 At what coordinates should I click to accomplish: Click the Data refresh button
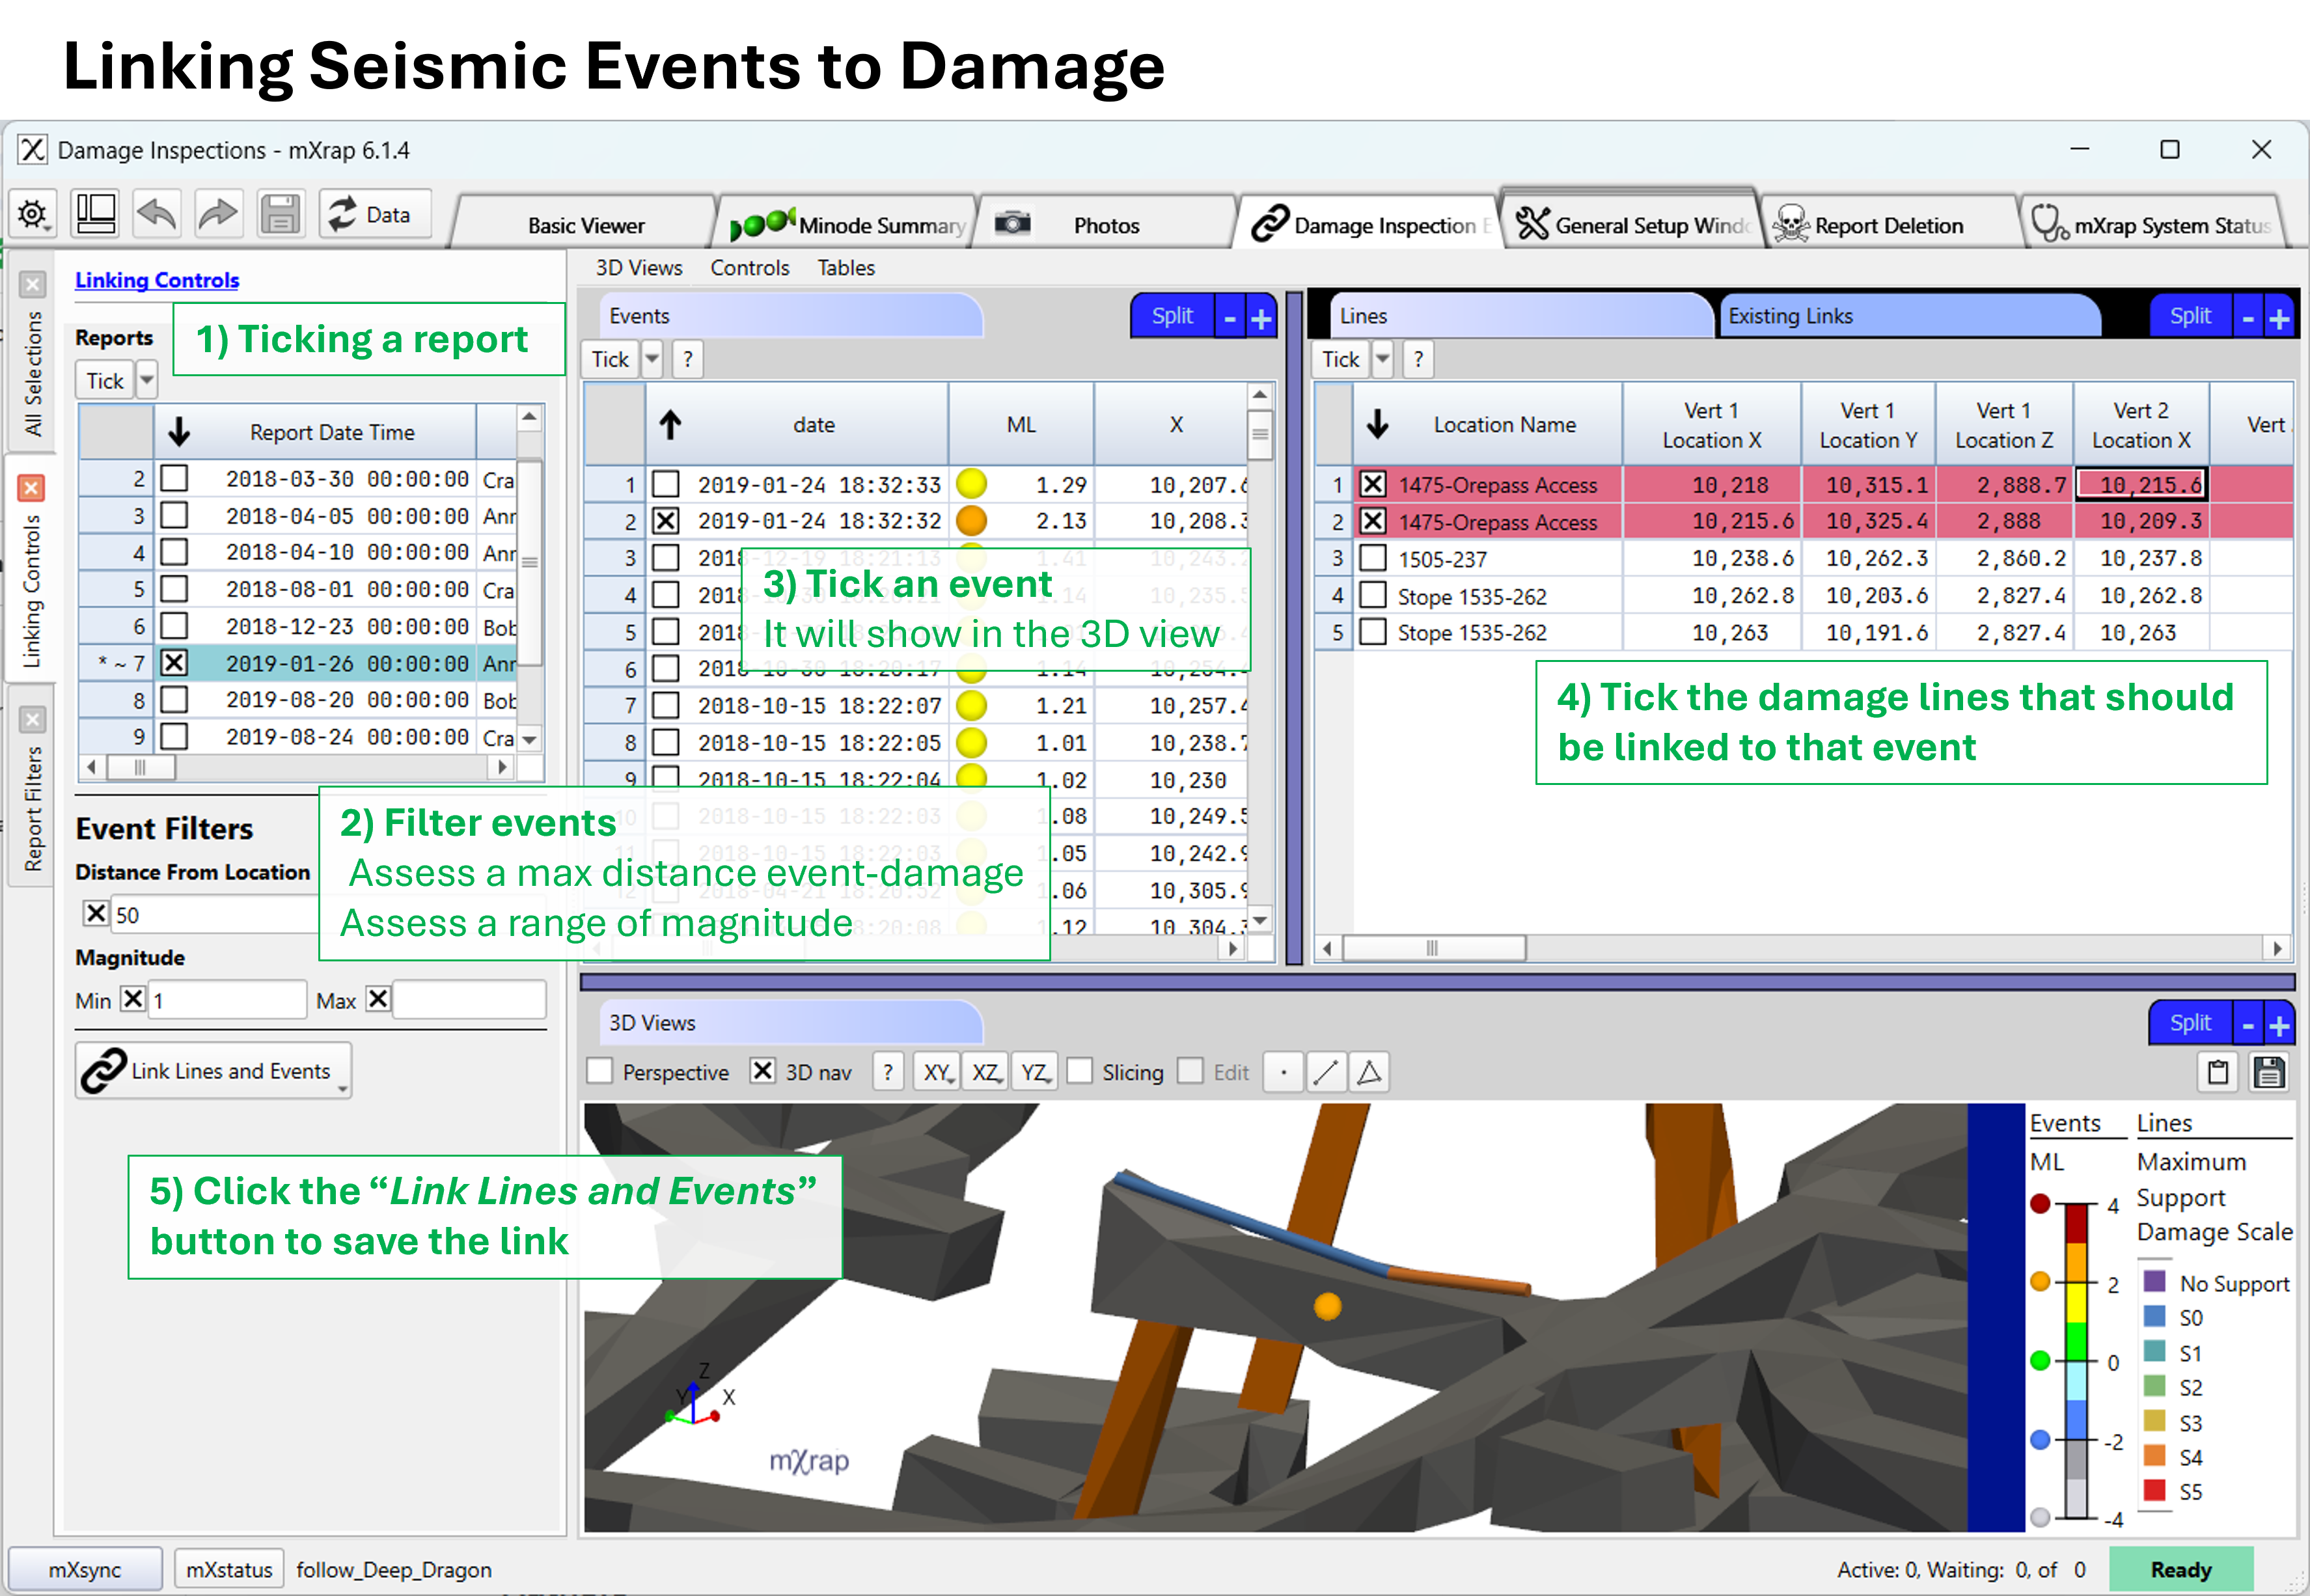(375, 214)
